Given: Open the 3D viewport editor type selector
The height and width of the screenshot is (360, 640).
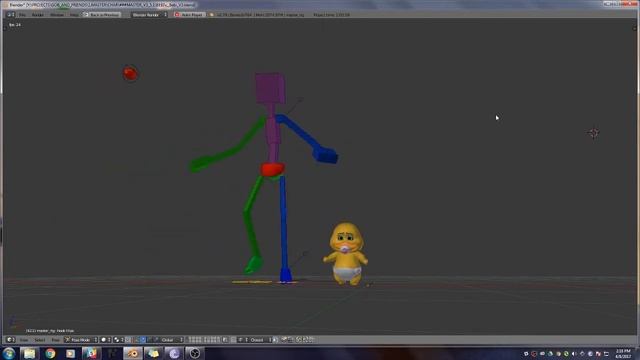Looking at the screenshot, I should click(11, 340).
